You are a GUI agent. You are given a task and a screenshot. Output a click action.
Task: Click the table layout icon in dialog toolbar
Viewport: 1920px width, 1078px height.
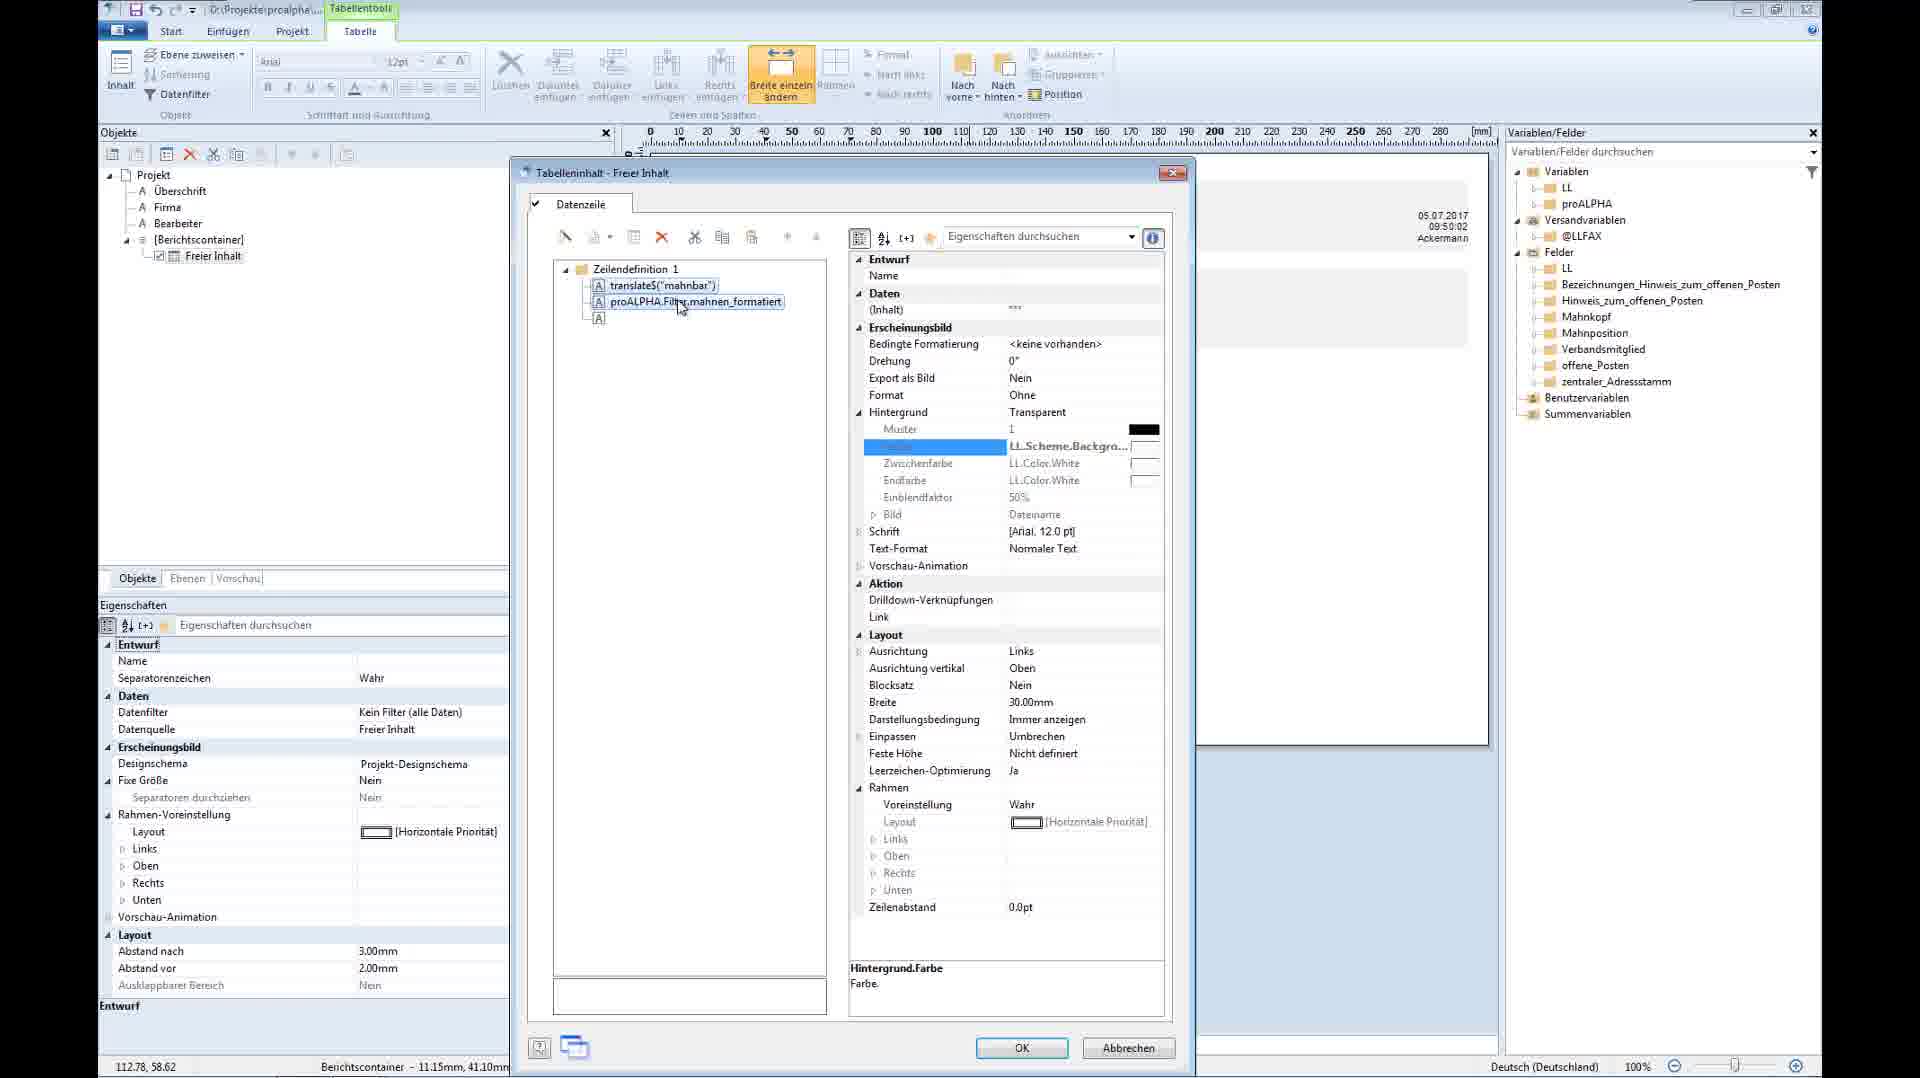pos(633,237)
